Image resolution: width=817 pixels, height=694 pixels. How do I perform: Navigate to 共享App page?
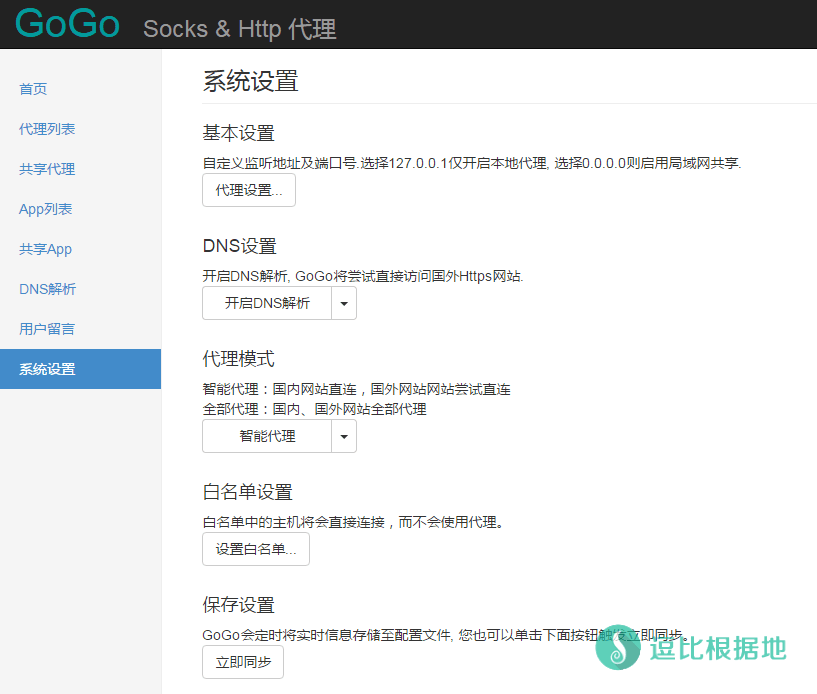(46, 249)
